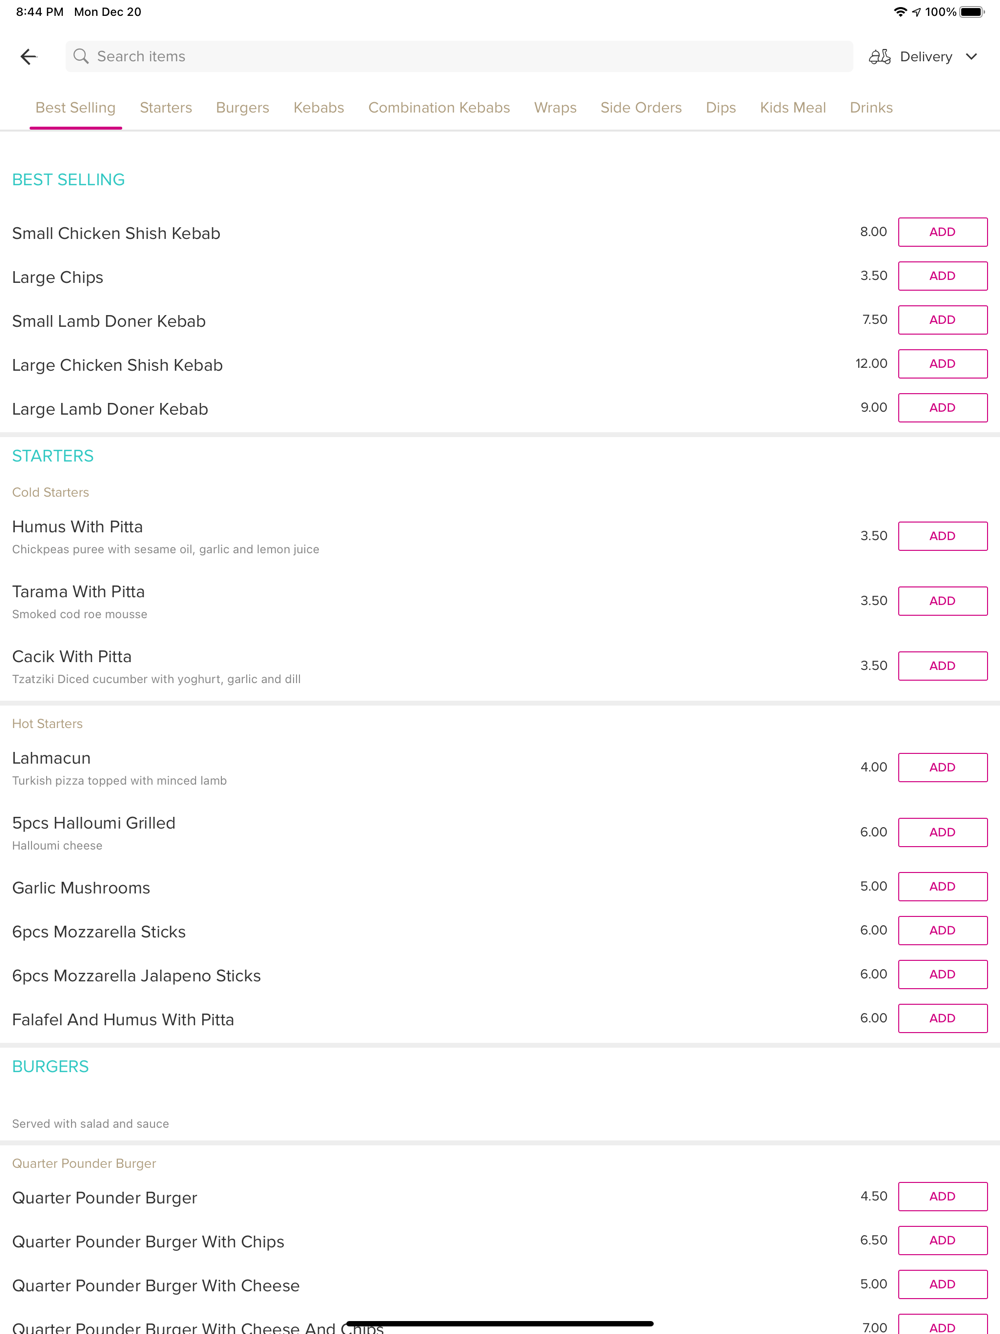This screenshot has height=1334, width=1000.
Task: Check the battery status icon
Action: (x=972, y=12)
